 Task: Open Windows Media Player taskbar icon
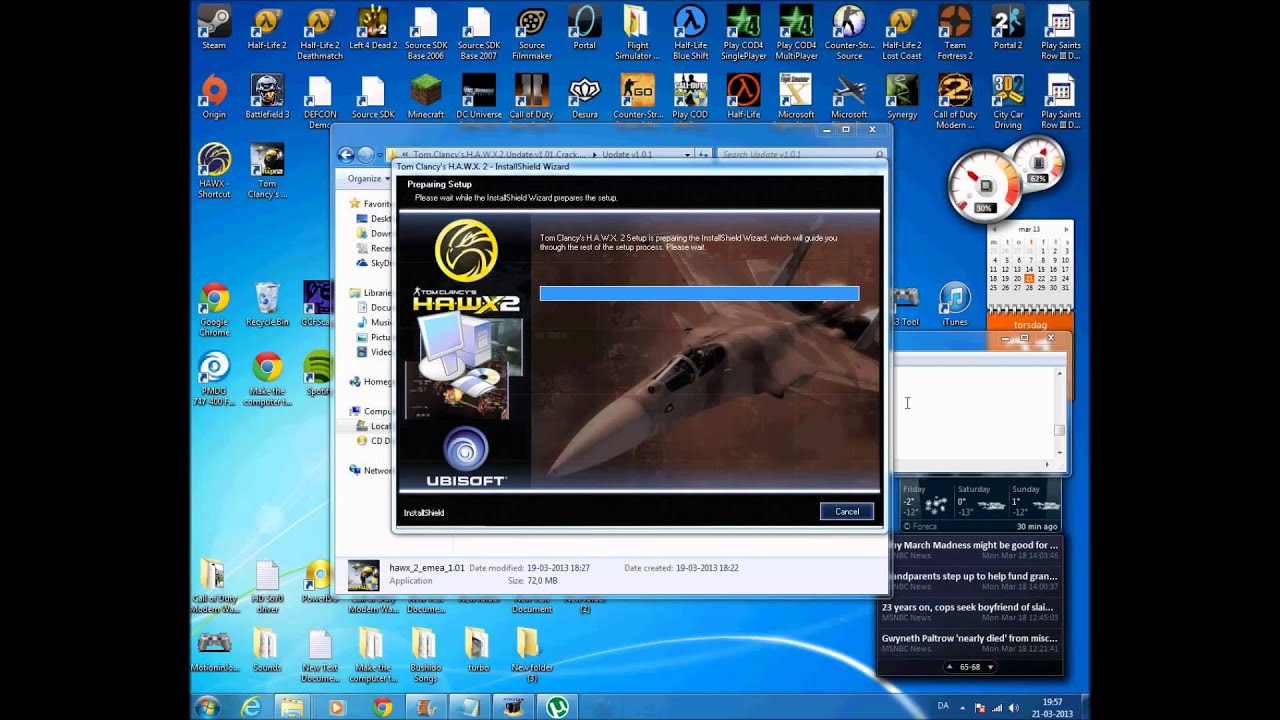336,707
